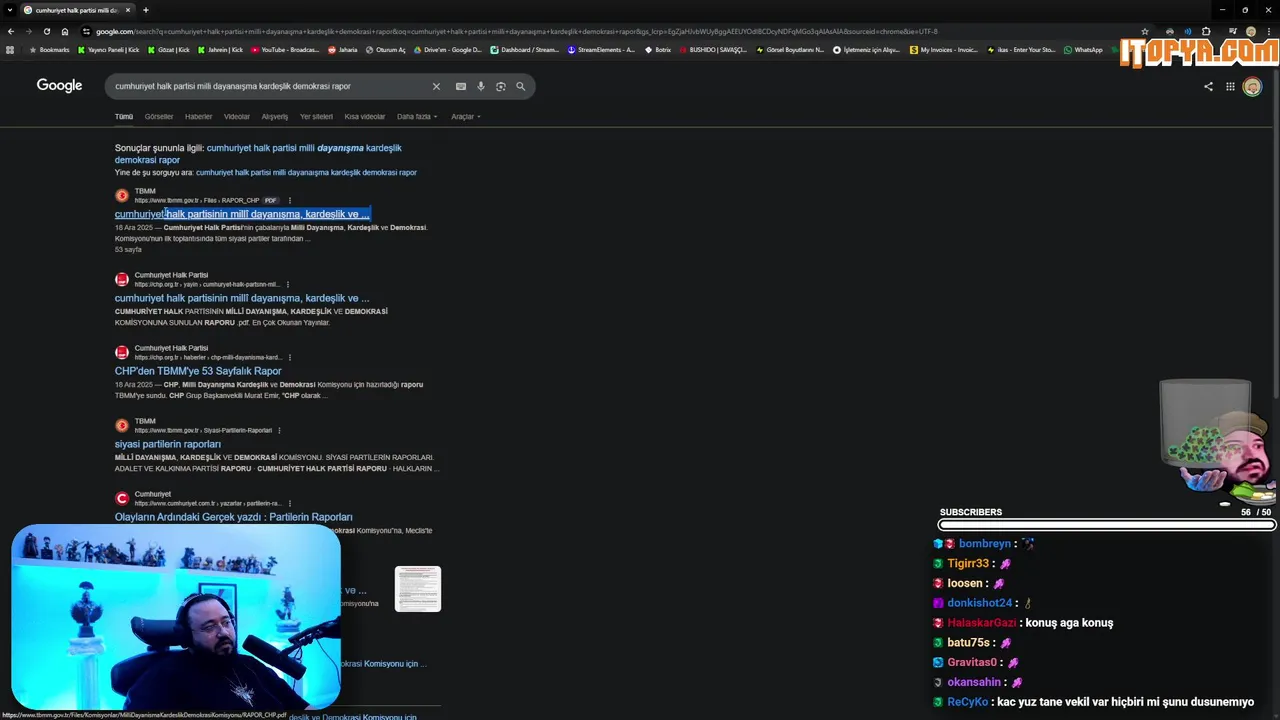Open the apps shortcut in bookmarks bar
This screenshot has height=720, width=1280.
pos(10,49)
